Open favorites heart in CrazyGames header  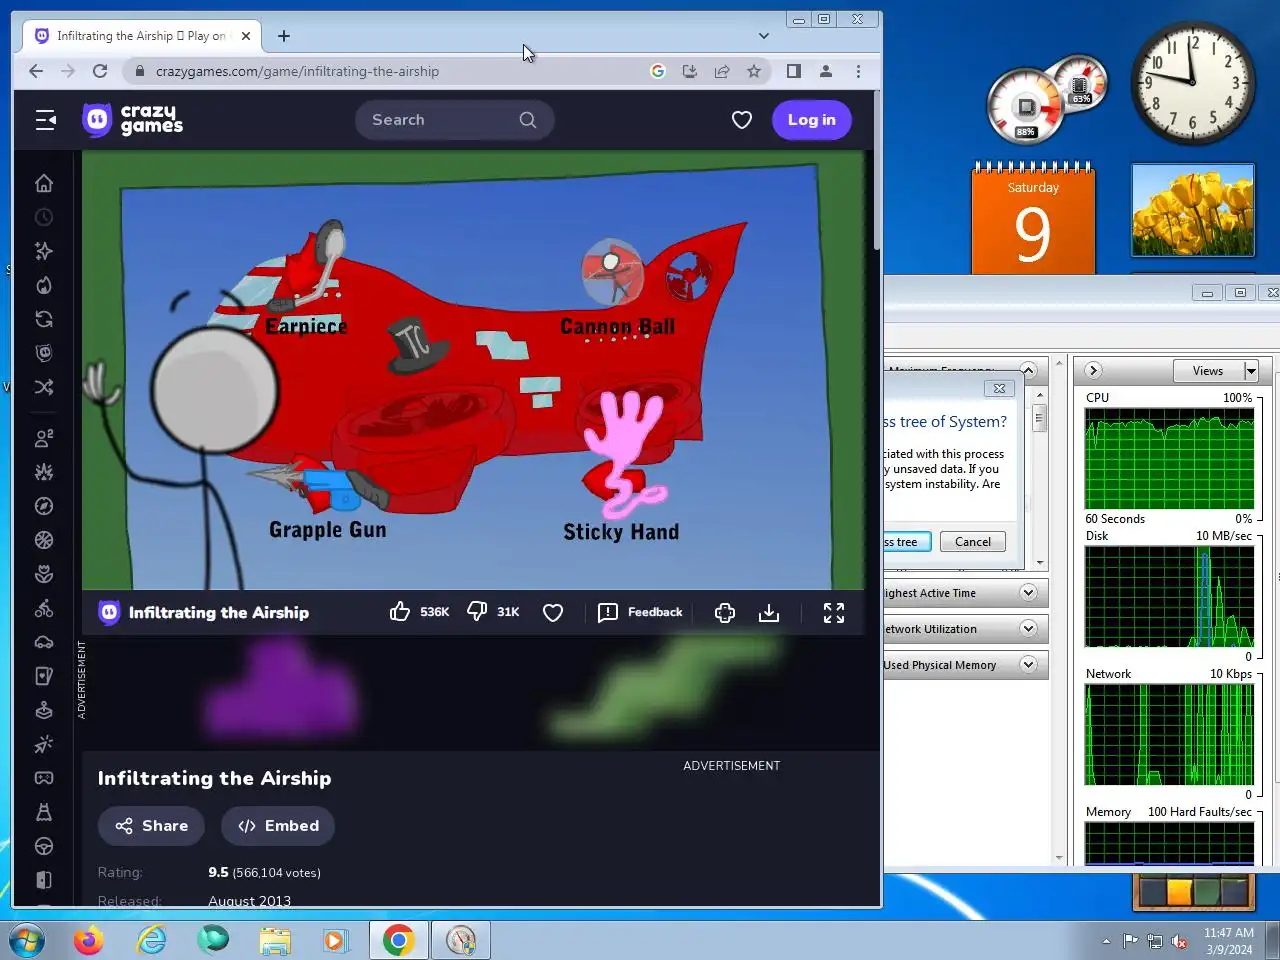pyautogui.click(x=742, y=120)
